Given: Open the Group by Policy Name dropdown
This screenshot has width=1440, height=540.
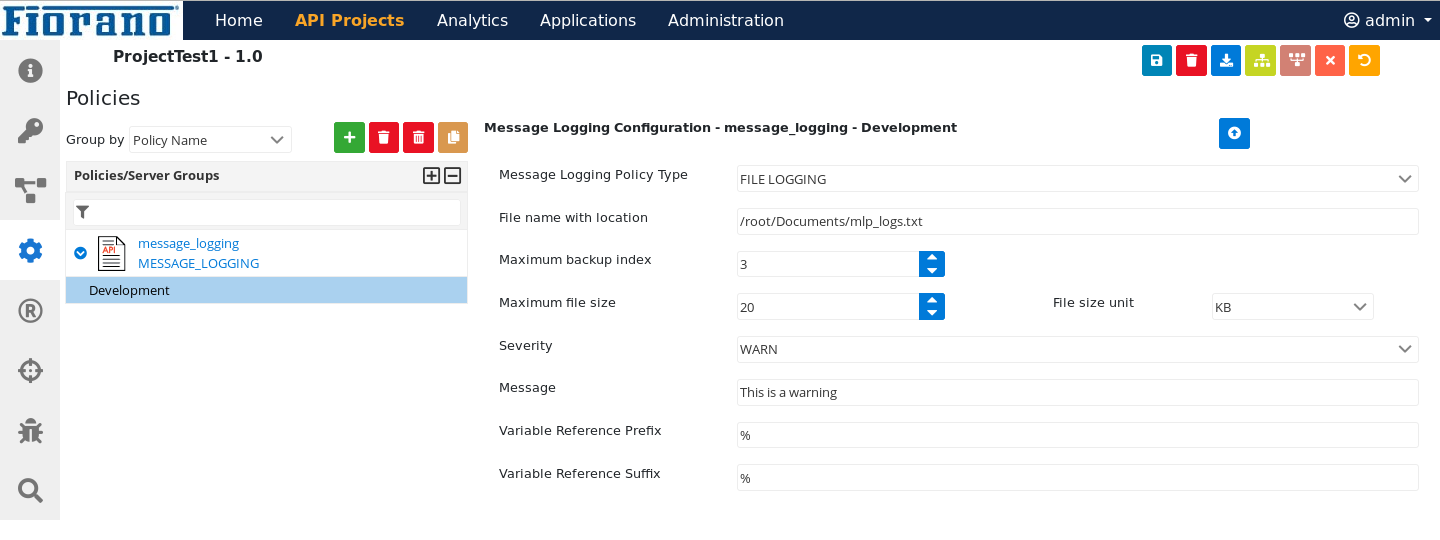Looking at the screenshot, I should 210,140.
